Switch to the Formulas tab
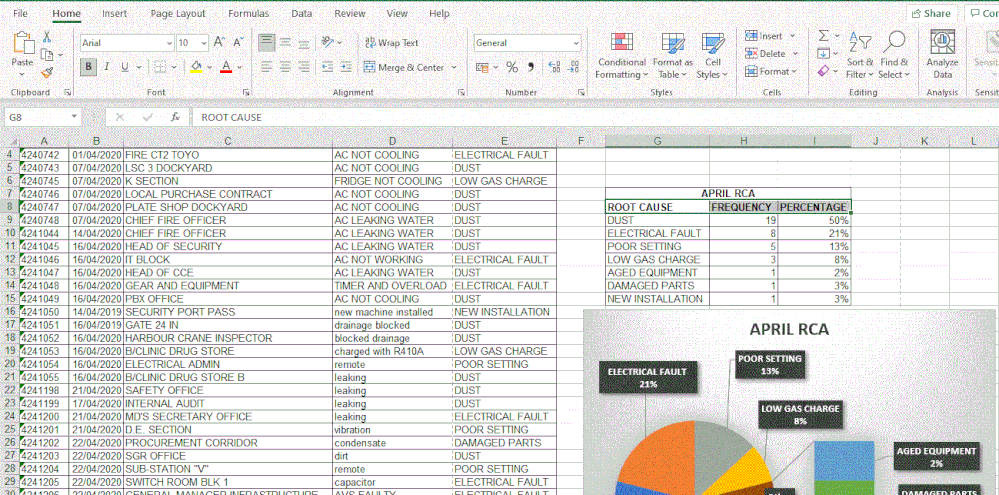This screenshot has width=999, height=495. (x=248, y=13)
